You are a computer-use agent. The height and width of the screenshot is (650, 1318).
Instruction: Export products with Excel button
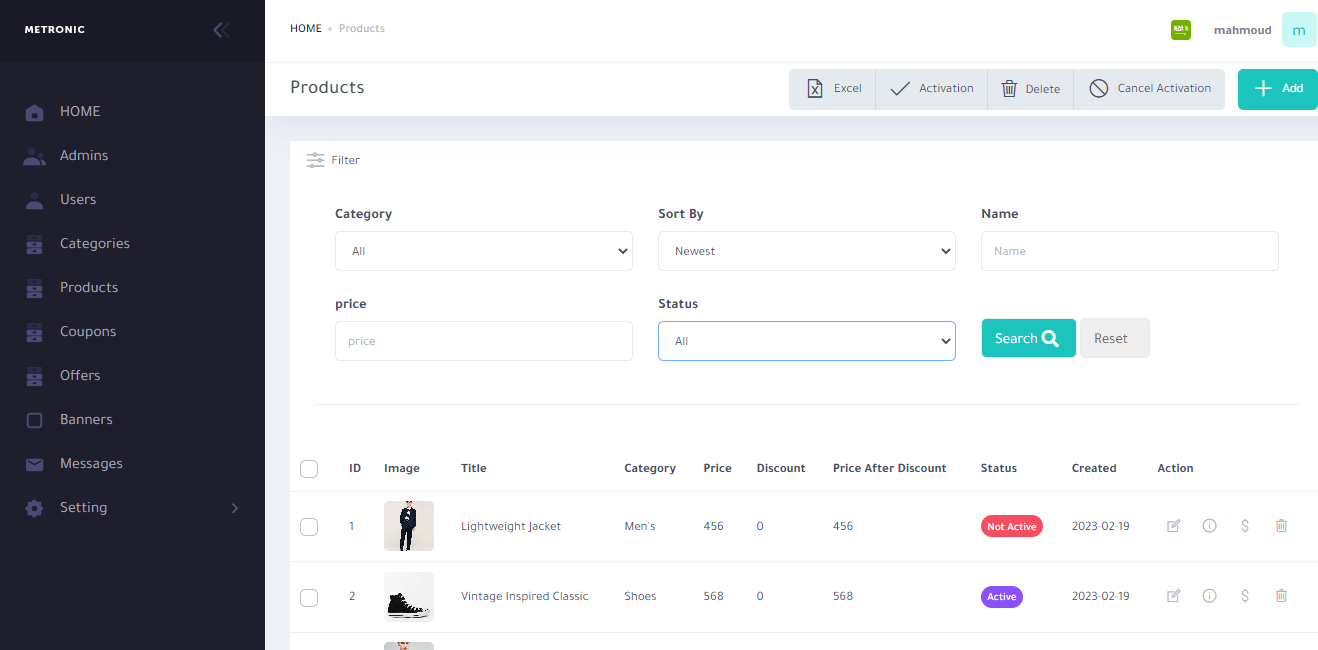point(833,89)
